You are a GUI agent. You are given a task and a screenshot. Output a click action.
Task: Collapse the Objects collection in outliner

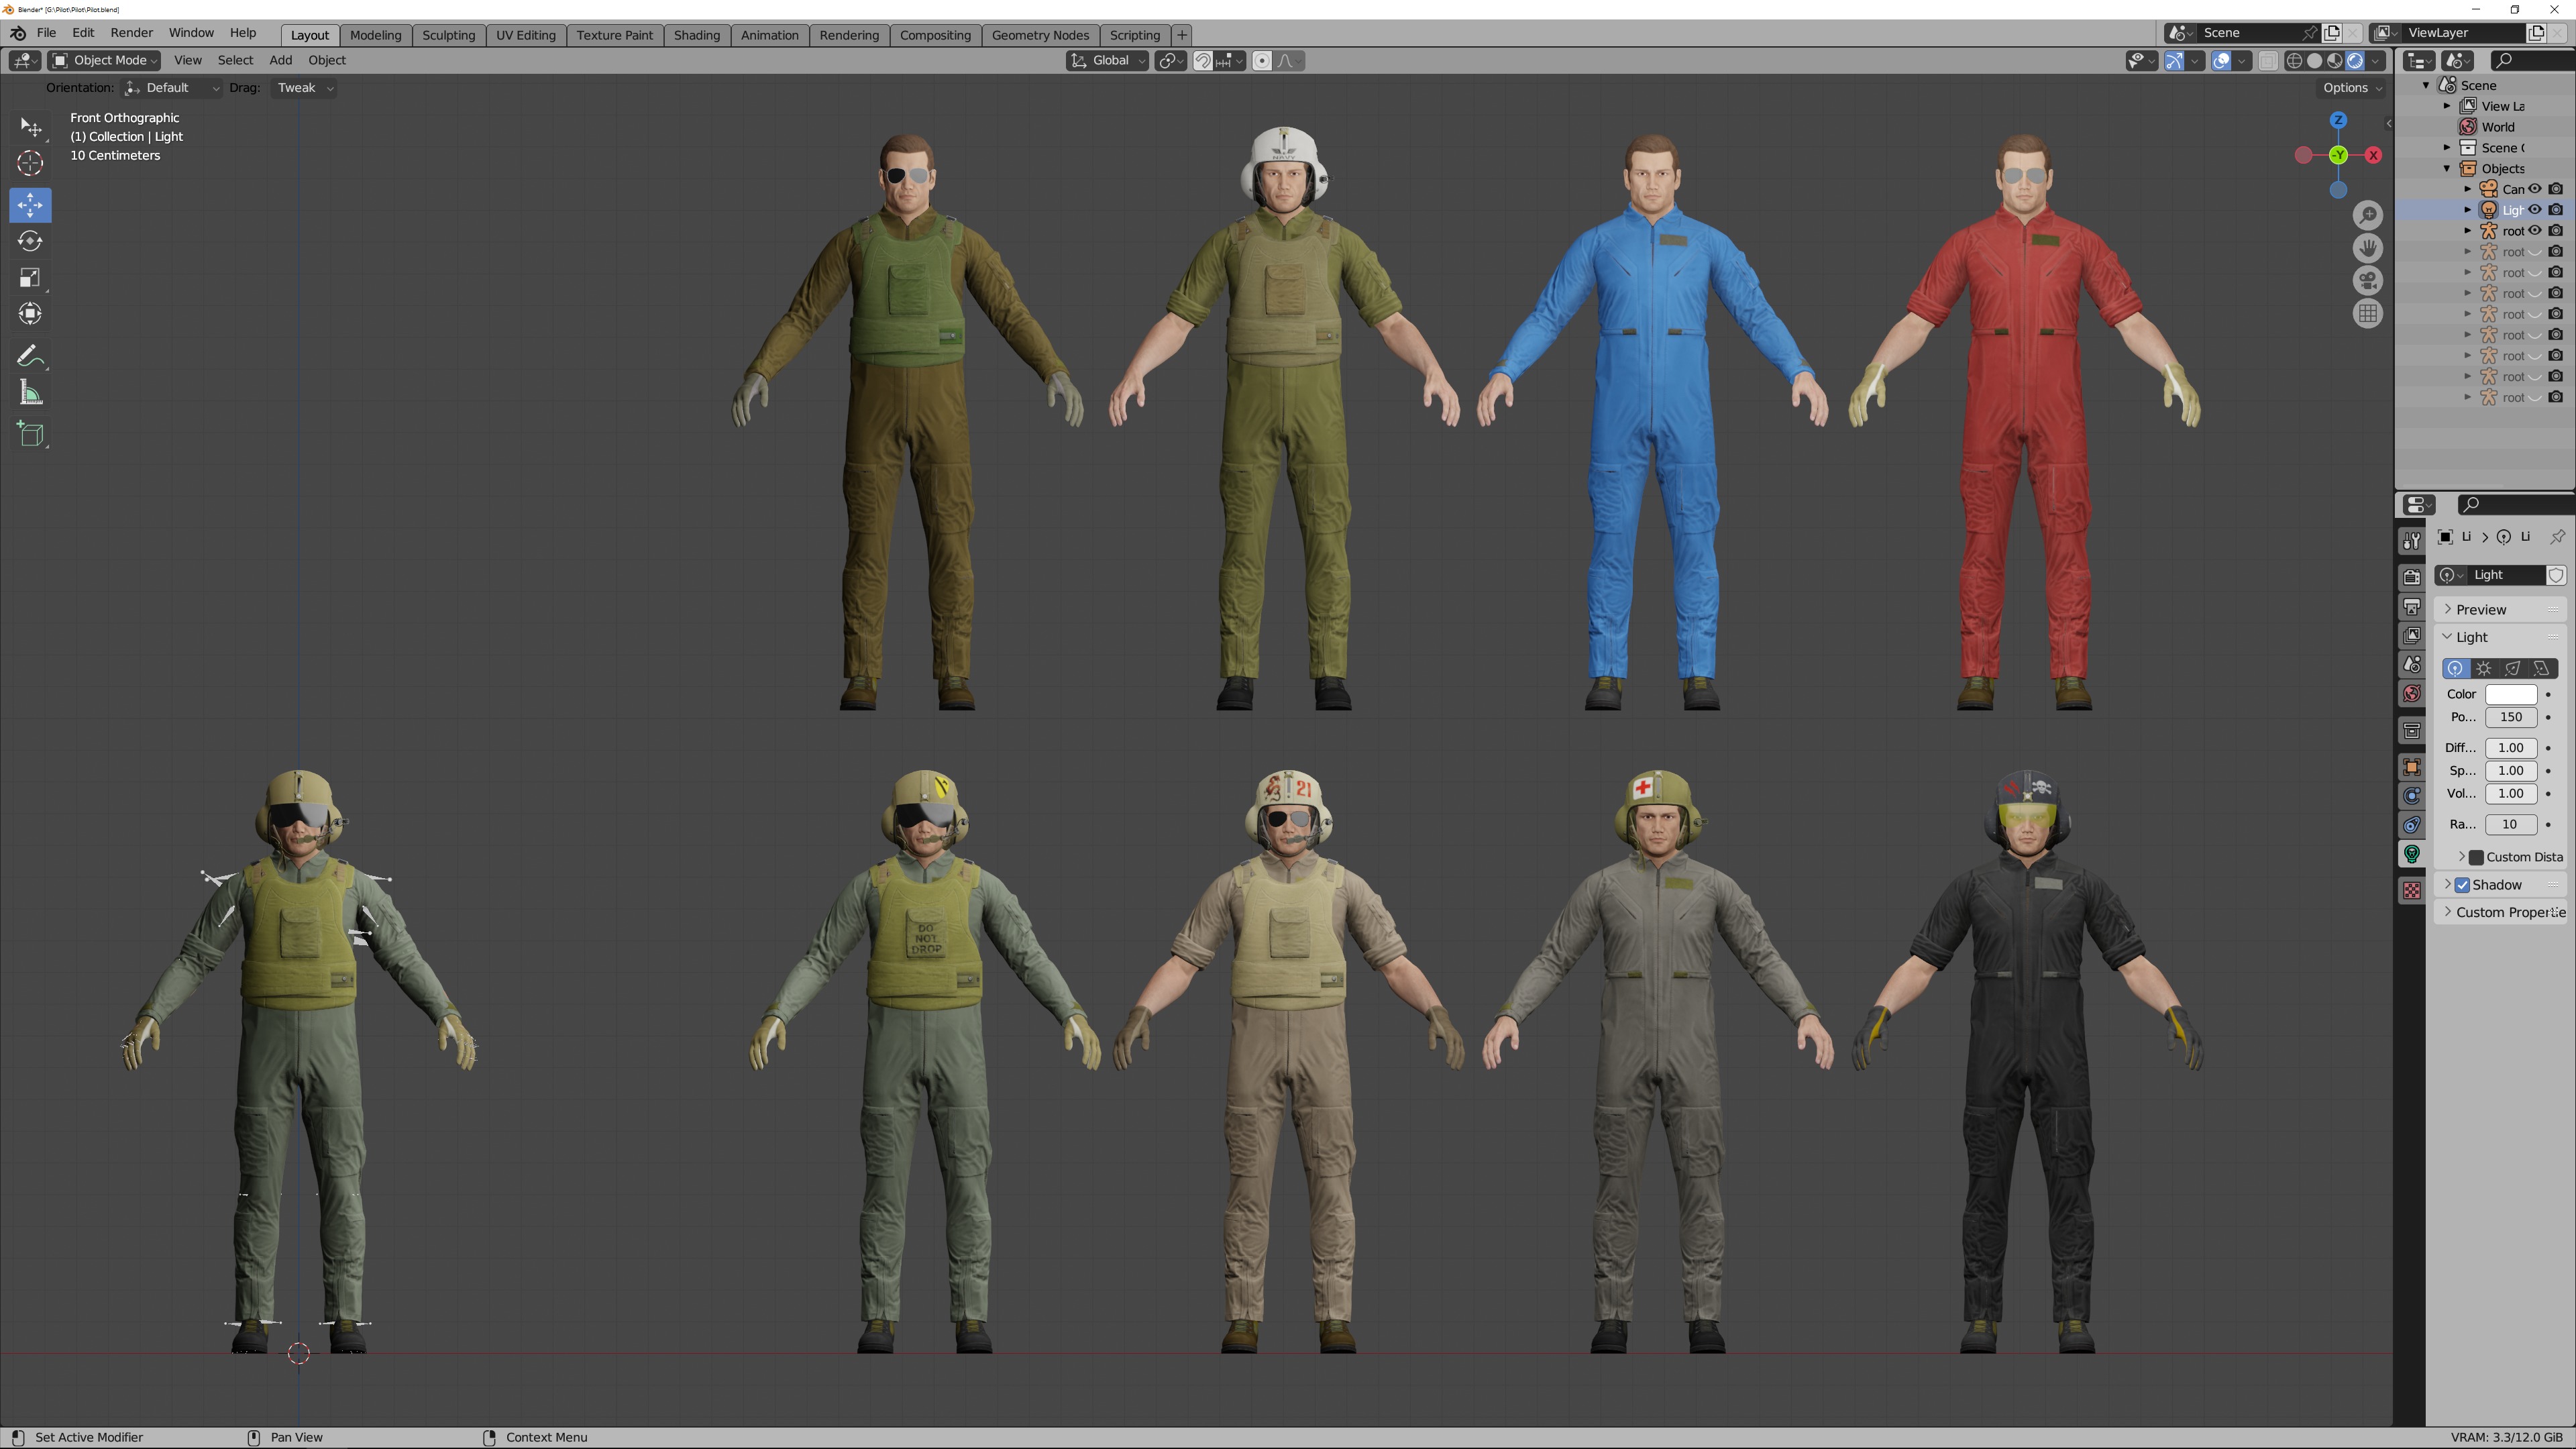pos(2447,169)
